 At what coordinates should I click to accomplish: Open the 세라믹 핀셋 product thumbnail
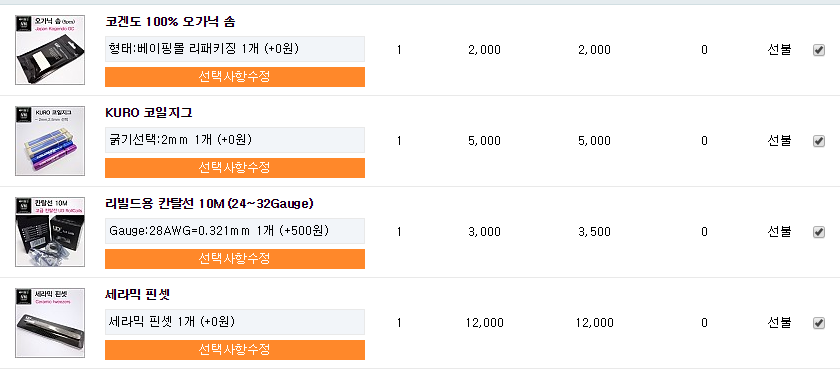[x=50, y=323]
